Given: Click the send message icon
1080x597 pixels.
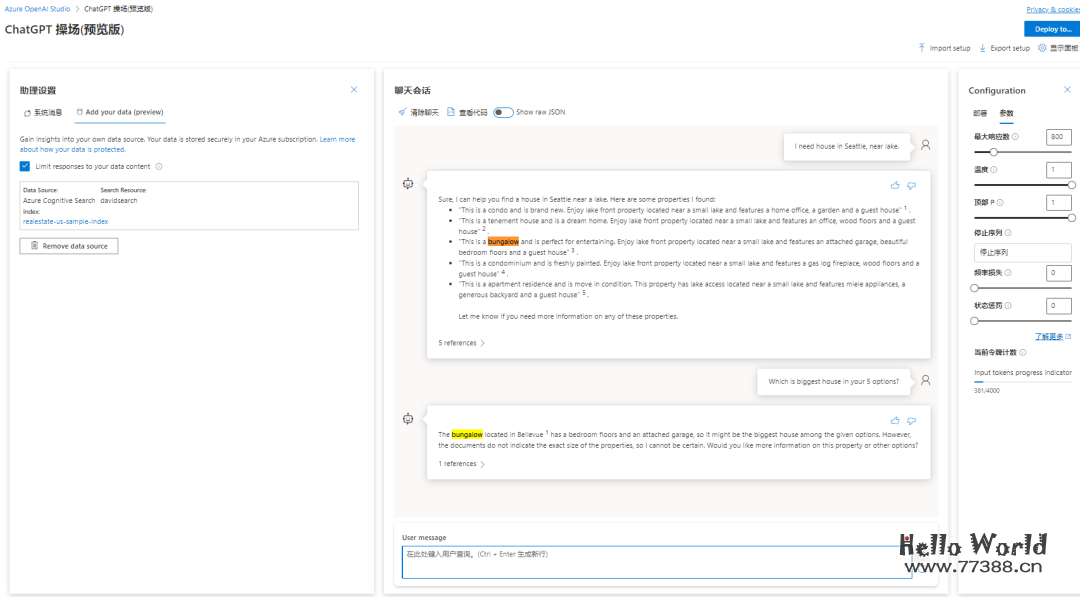Looking at the screenshot, I should pyautogui.click(x=924, y=563).
